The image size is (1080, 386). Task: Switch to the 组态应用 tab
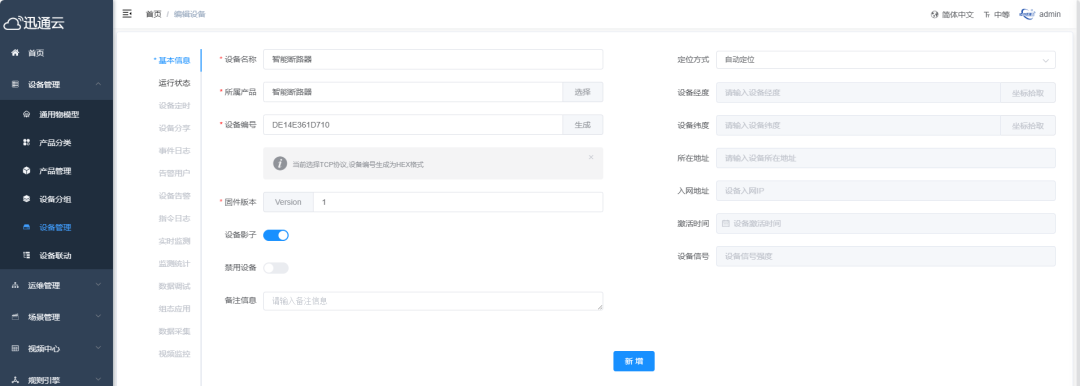[174, 309]
